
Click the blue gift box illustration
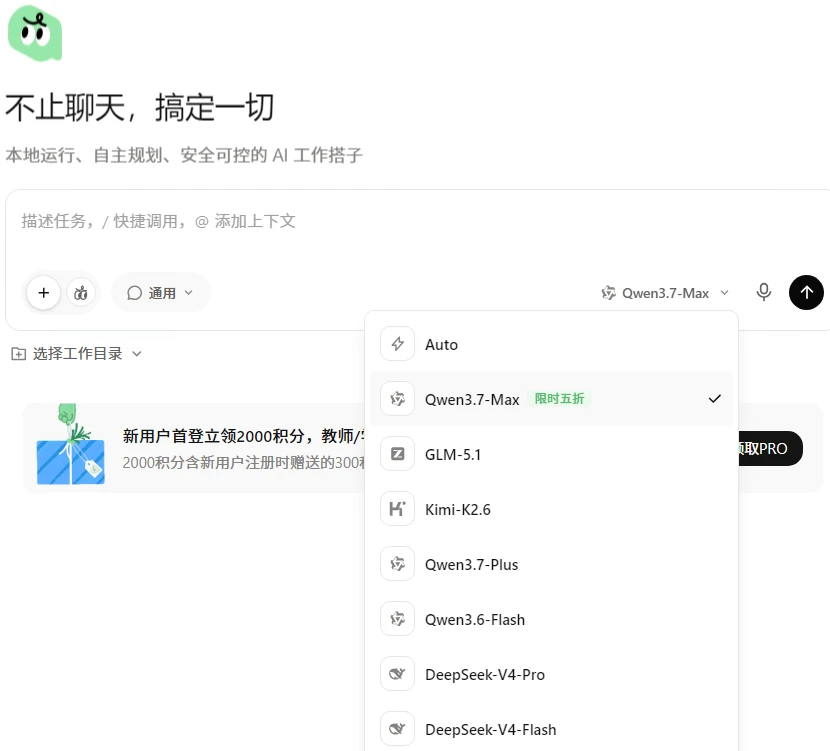pos(70,445)
